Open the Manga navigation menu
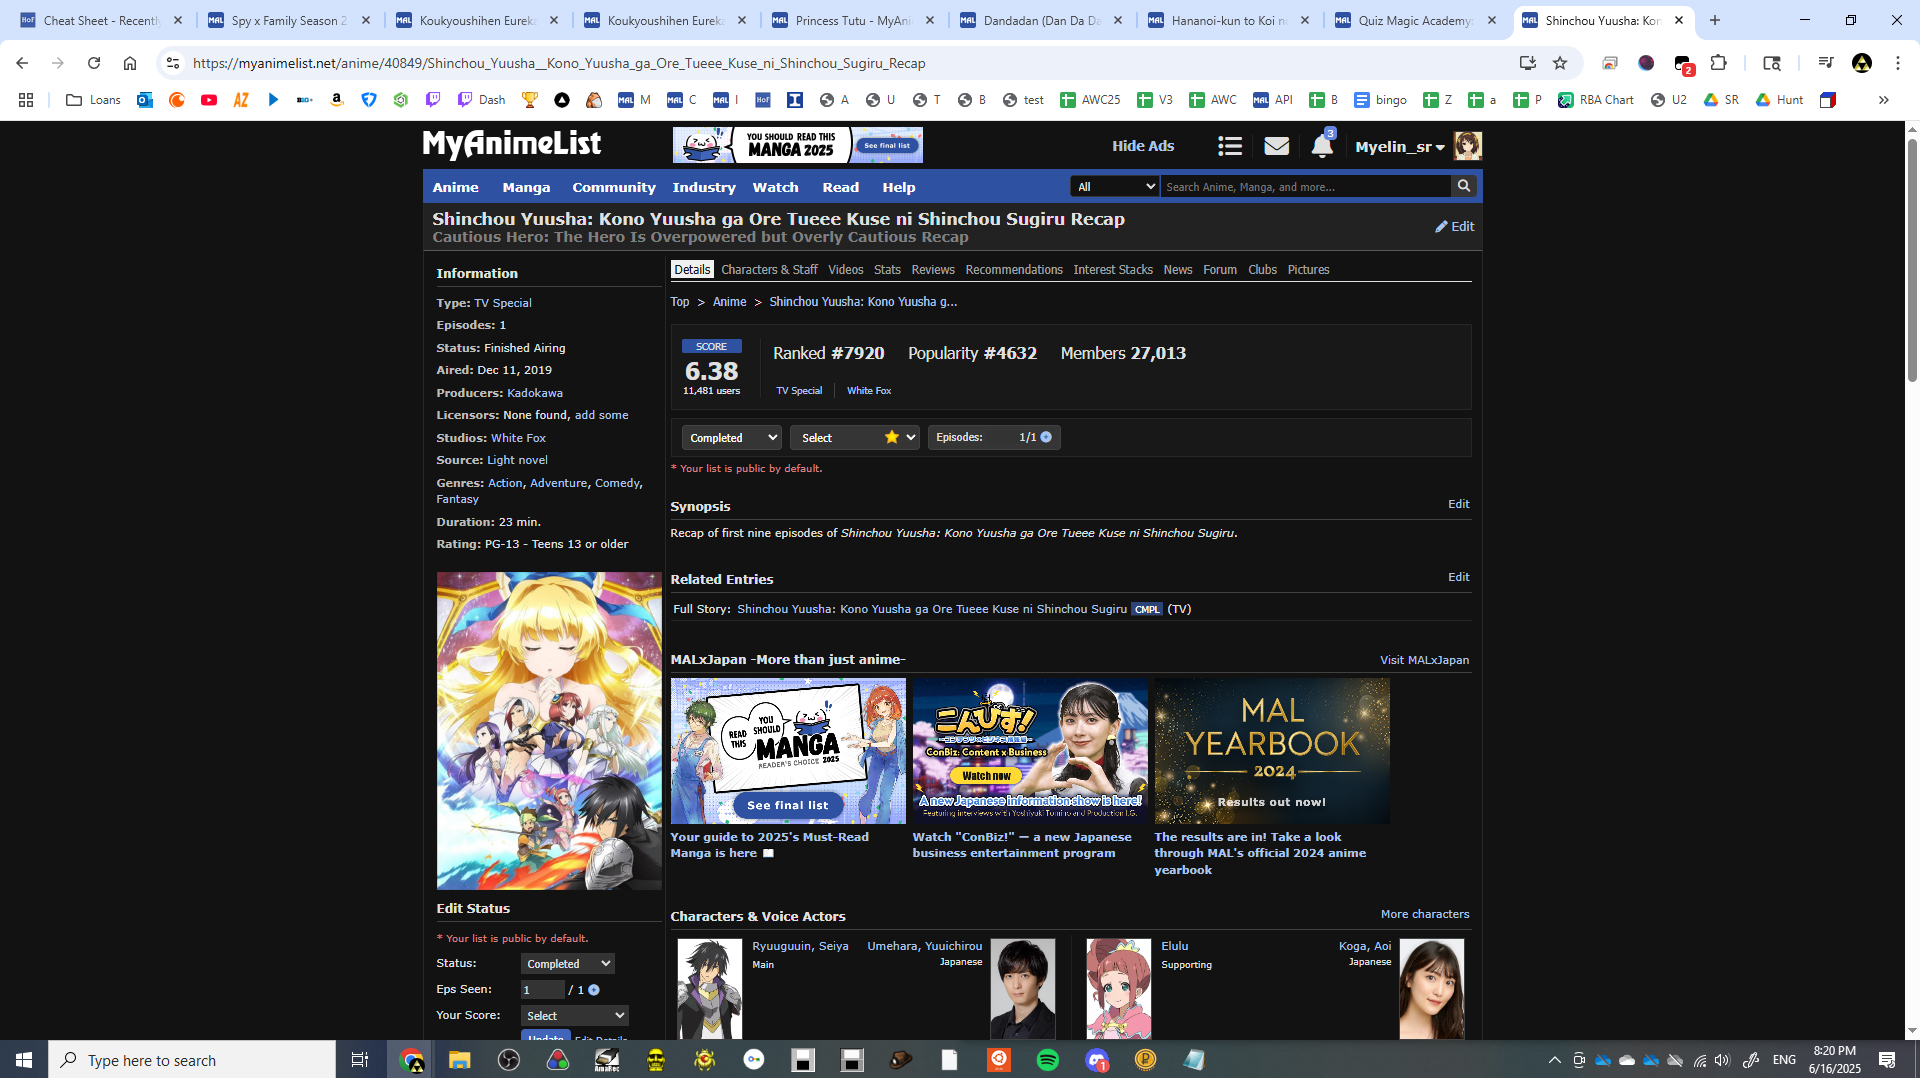1920x1078 pixels. 527,187
